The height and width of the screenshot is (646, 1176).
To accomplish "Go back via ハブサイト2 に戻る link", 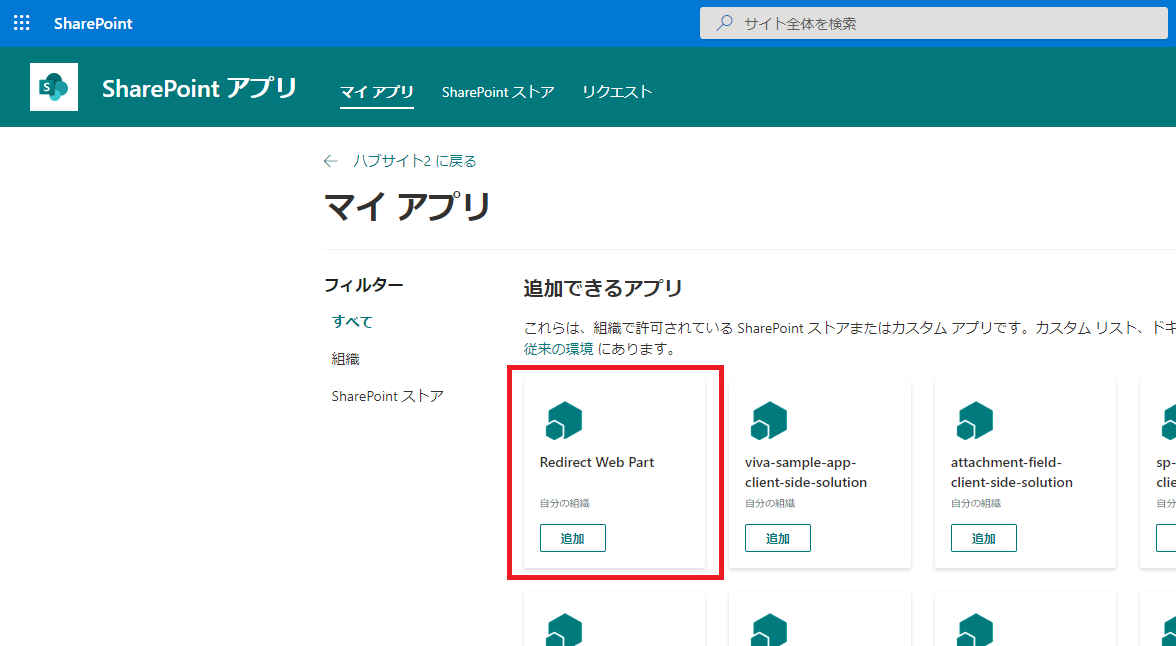I will (414, 161).
